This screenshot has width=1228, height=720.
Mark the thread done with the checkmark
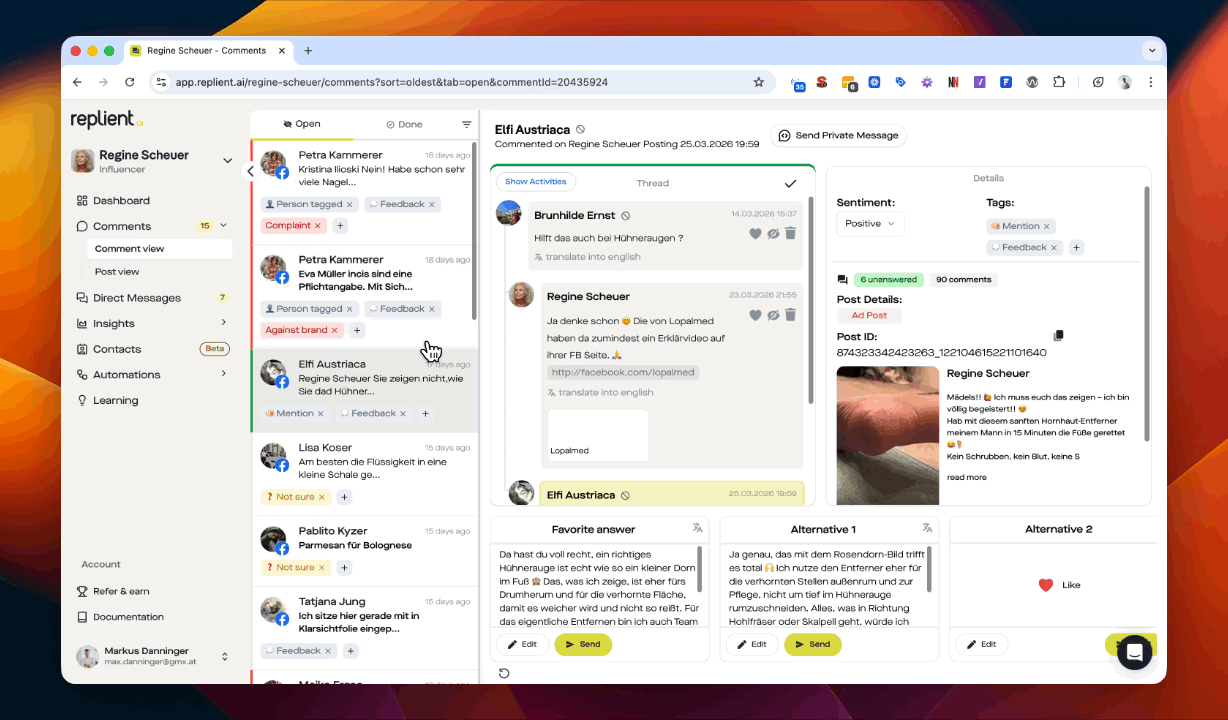point(790,183)
